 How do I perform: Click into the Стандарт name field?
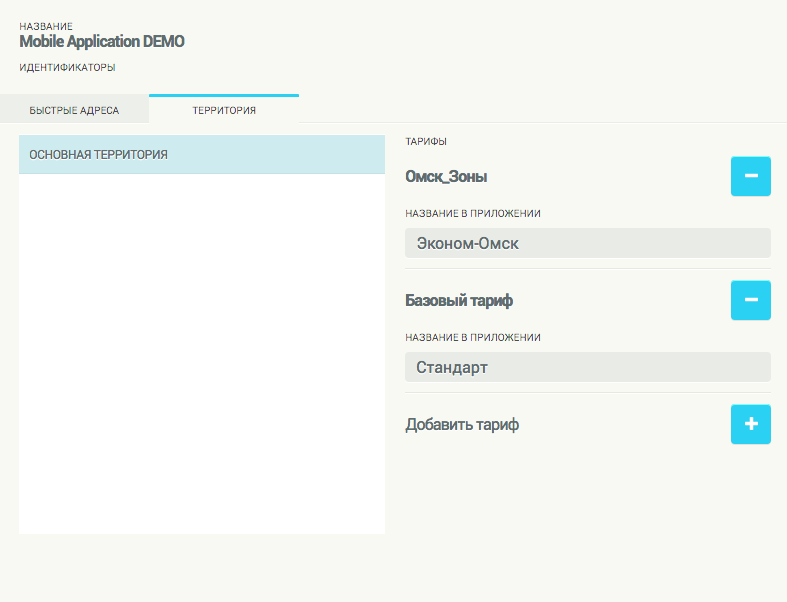(x=587, y=367)
